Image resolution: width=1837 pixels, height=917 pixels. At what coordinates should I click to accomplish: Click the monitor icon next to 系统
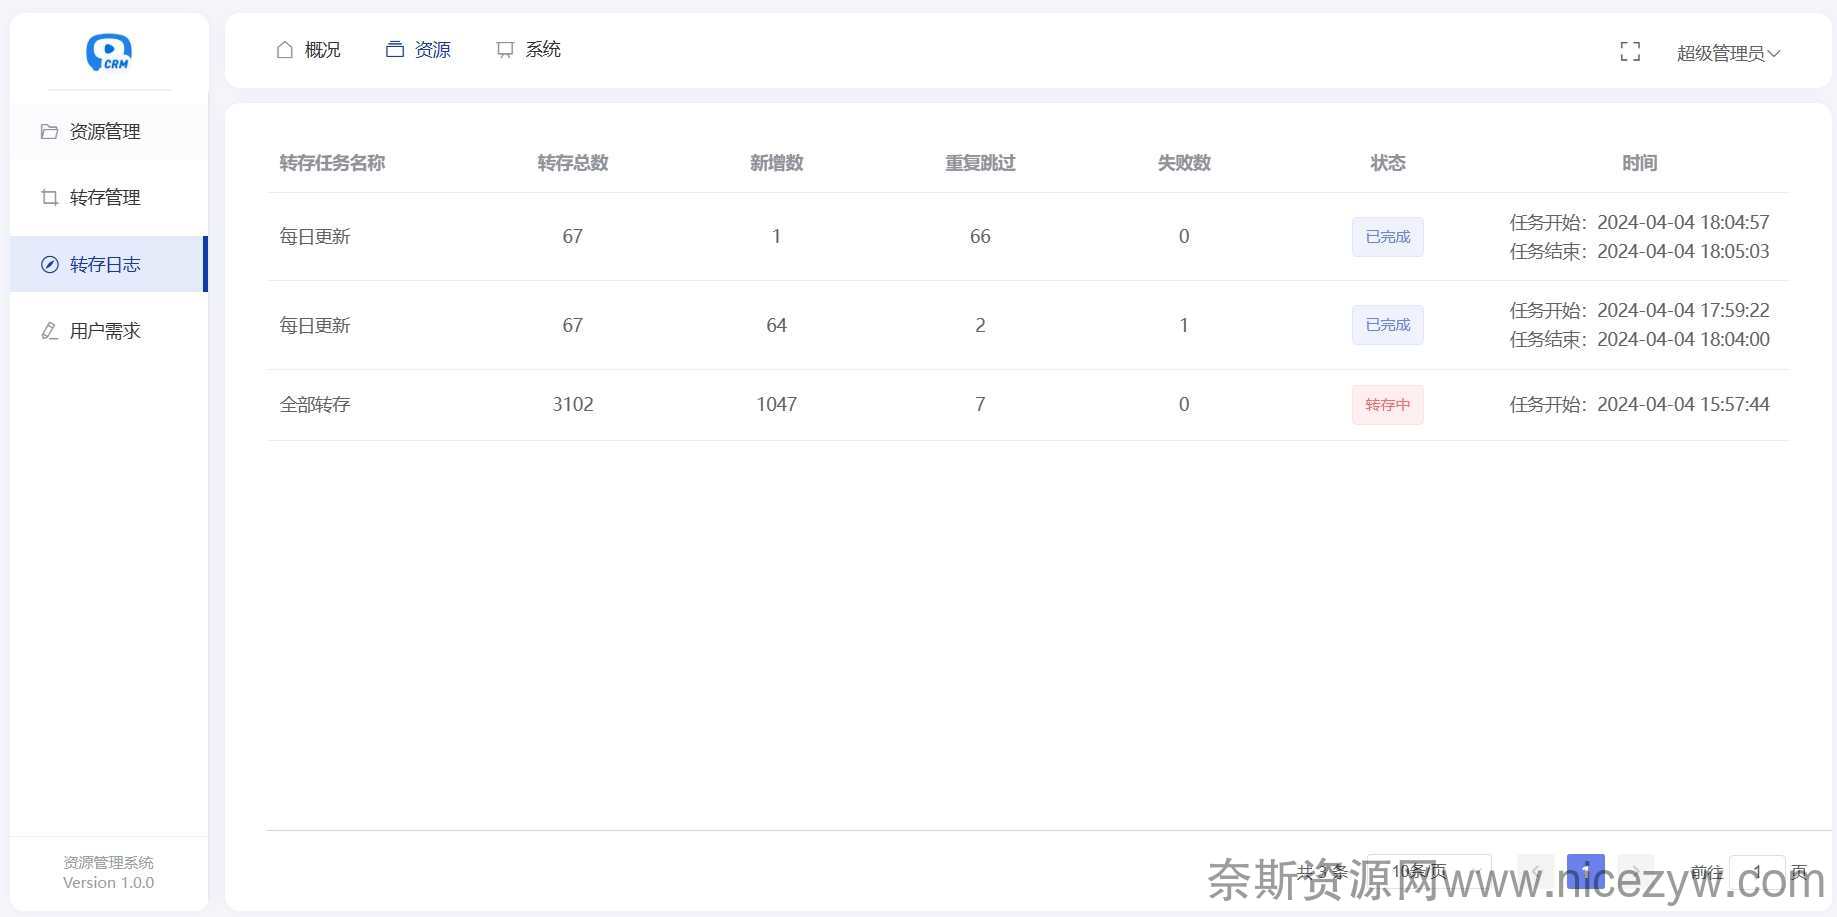[505, 49]
